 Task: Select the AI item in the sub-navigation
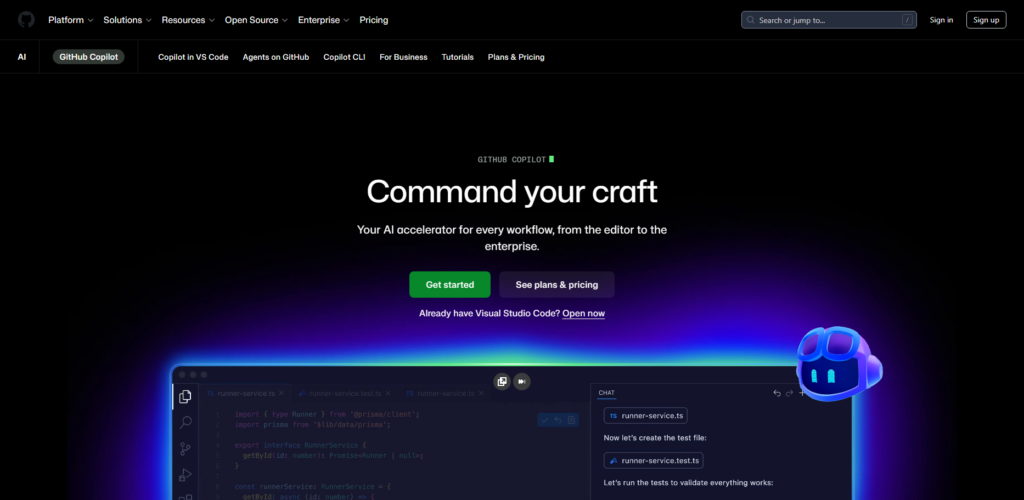click(x=22, y=57)
